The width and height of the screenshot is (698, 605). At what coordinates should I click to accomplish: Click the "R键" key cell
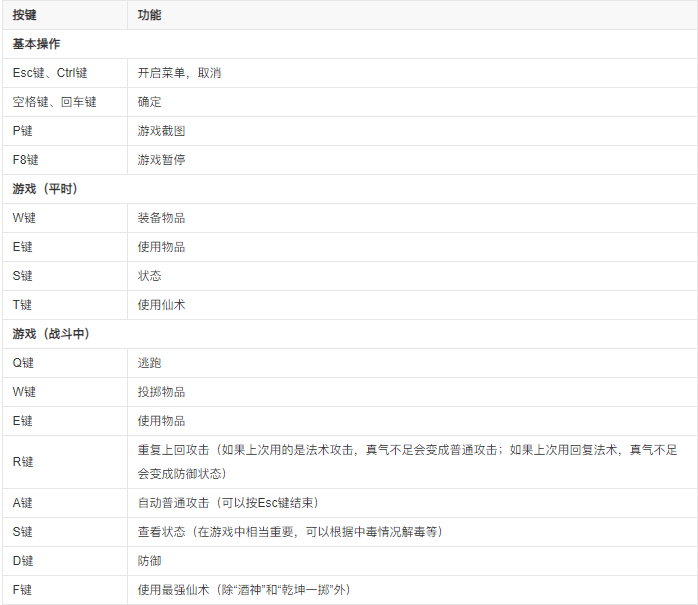(23, 461)
